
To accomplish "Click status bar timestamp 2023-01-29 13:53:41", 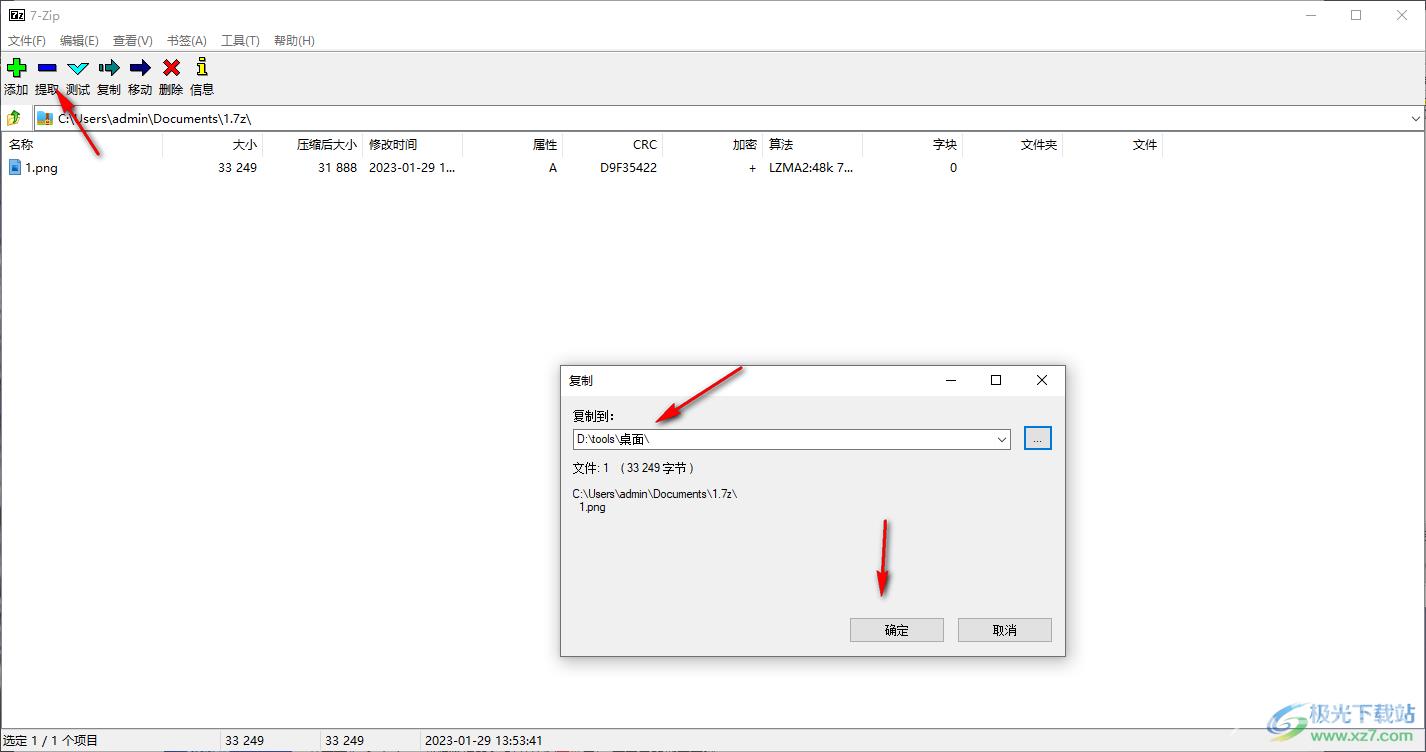I will pos(484,741).
